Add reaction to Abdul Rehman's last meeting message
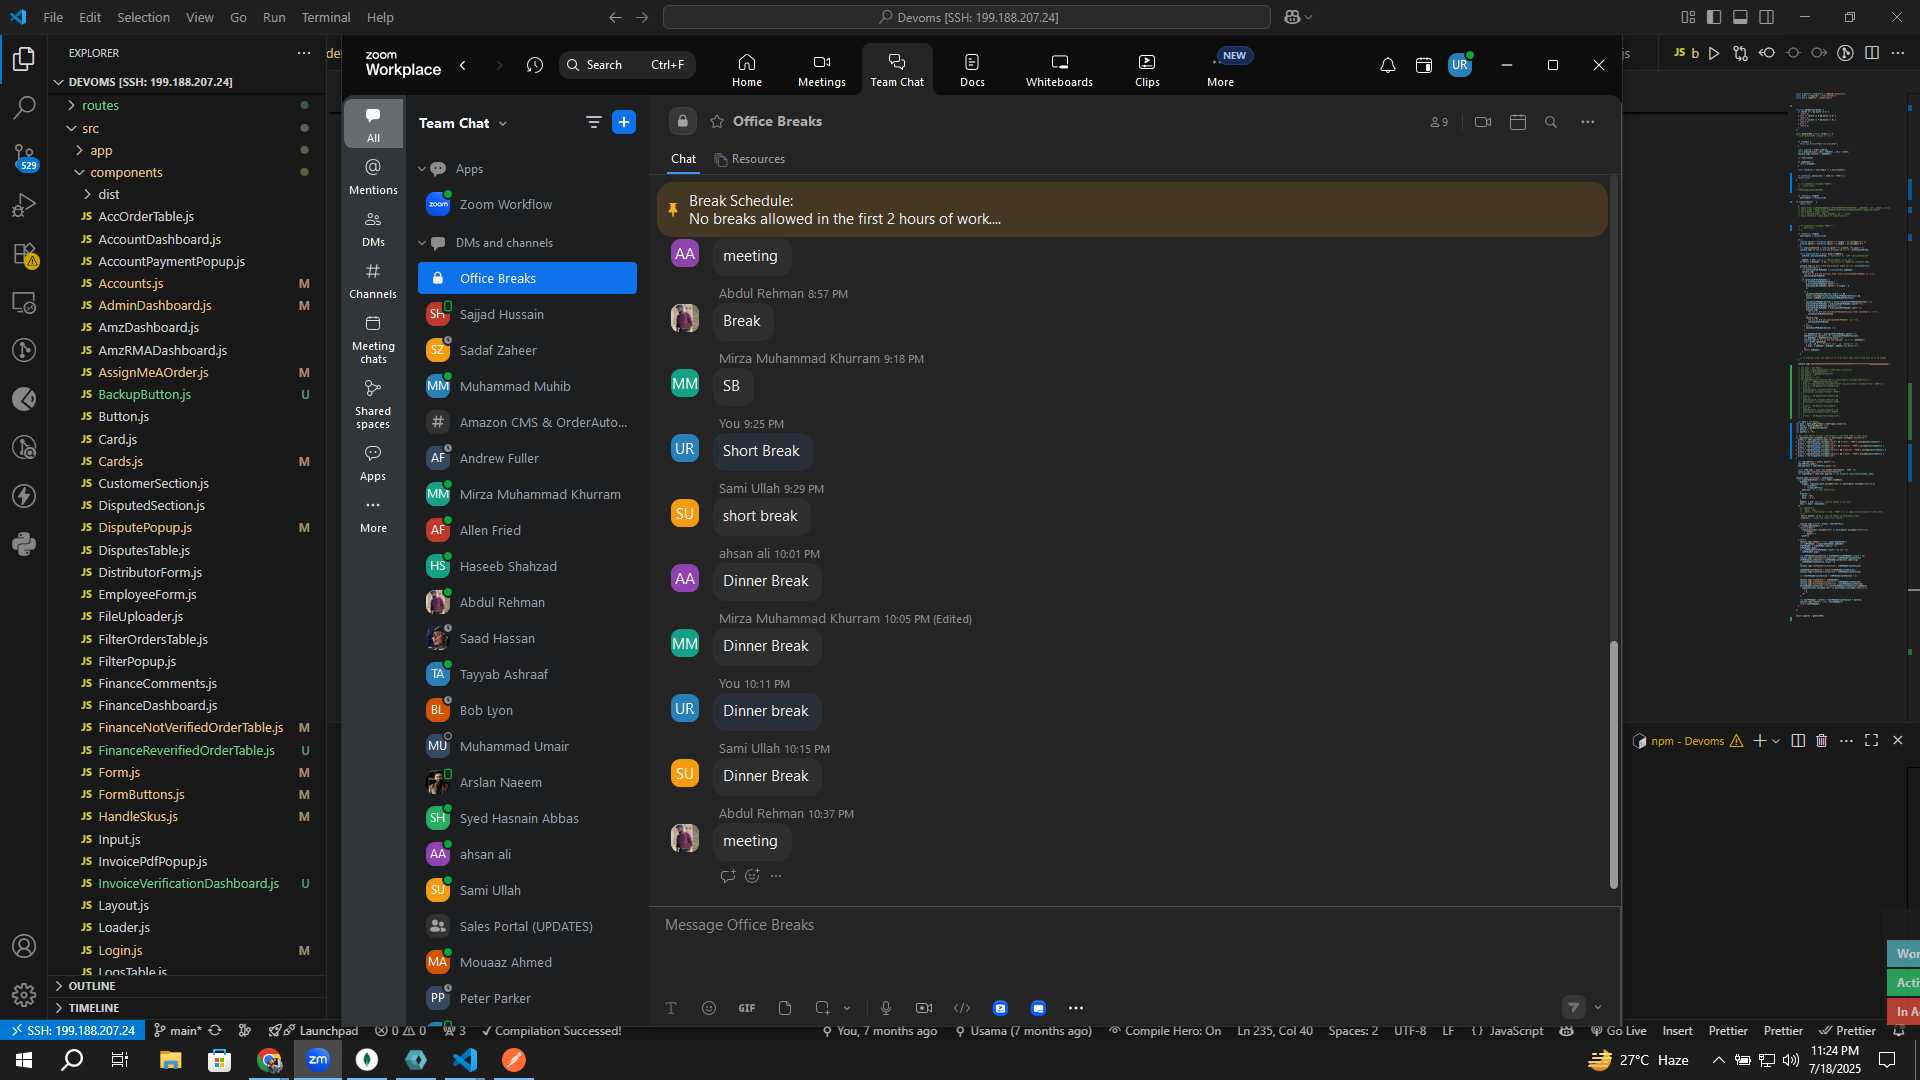The width and height of the screenshot is (1920, 1080). click(752, 876)
